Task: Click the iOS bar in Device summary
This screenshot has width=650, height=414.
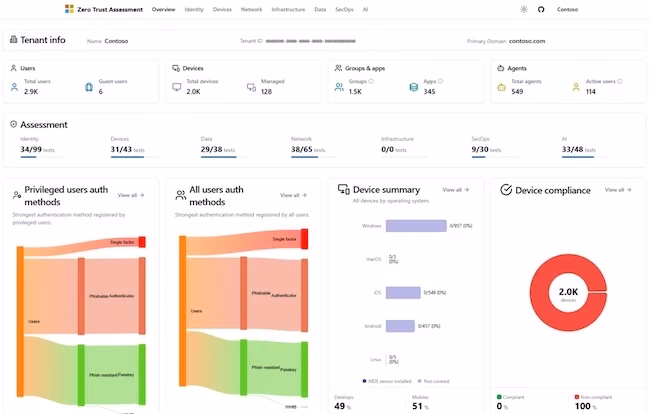Action: pyautogui.click(x=403, y=293)
